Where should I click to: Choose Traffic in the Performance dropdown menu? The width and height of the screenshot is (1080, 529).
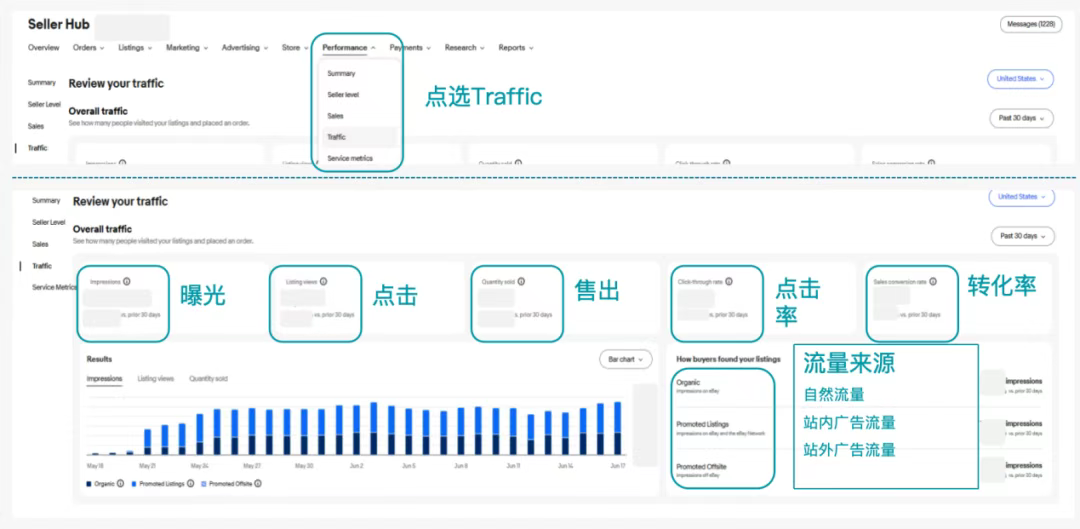(360, 137)
